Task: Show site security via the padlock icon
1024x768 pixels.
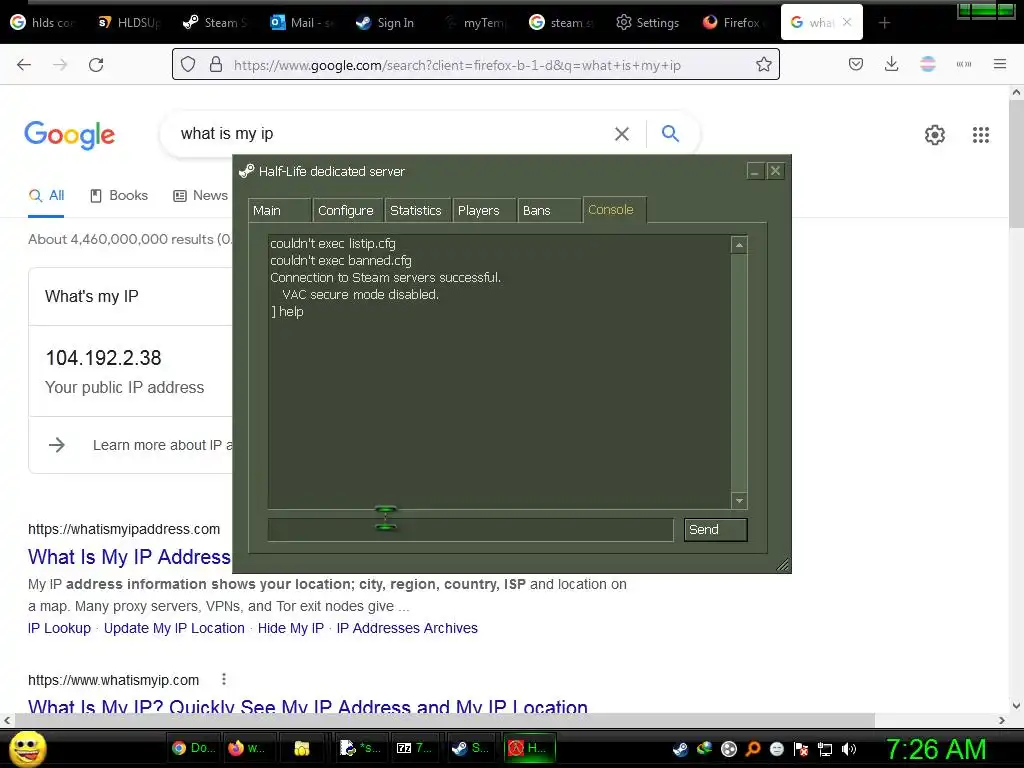Action: tap(216, 64)
